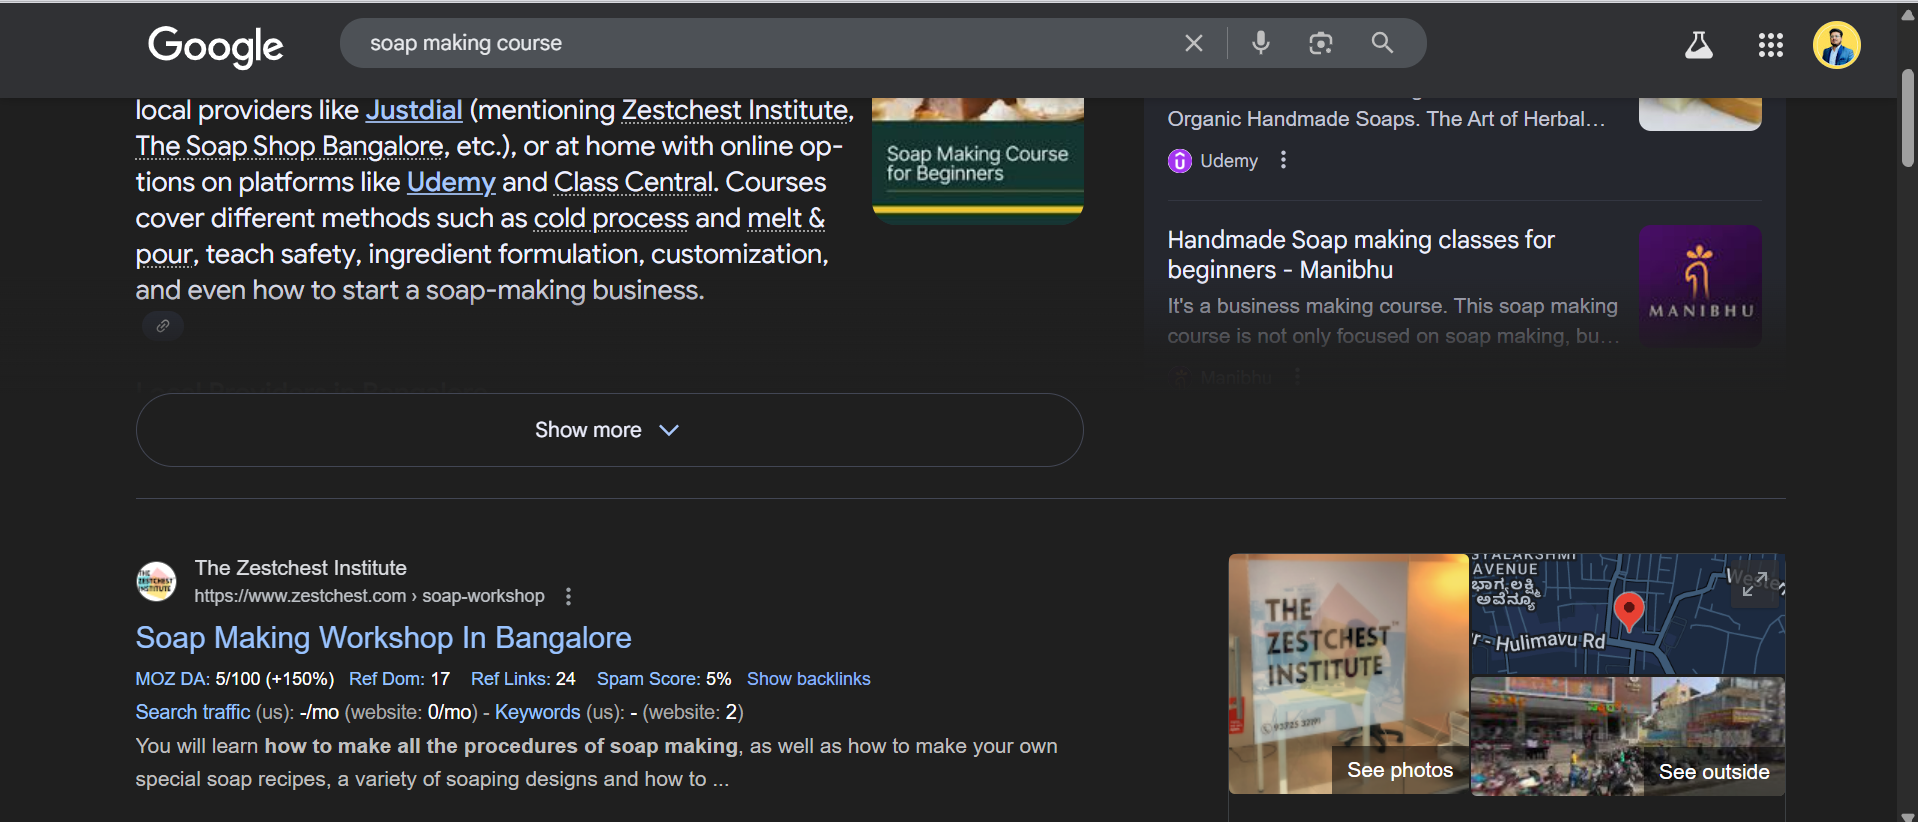Click See photos of Zestchest Institute
This screenshot has height=822, width=1918.
coord(1399,770)
